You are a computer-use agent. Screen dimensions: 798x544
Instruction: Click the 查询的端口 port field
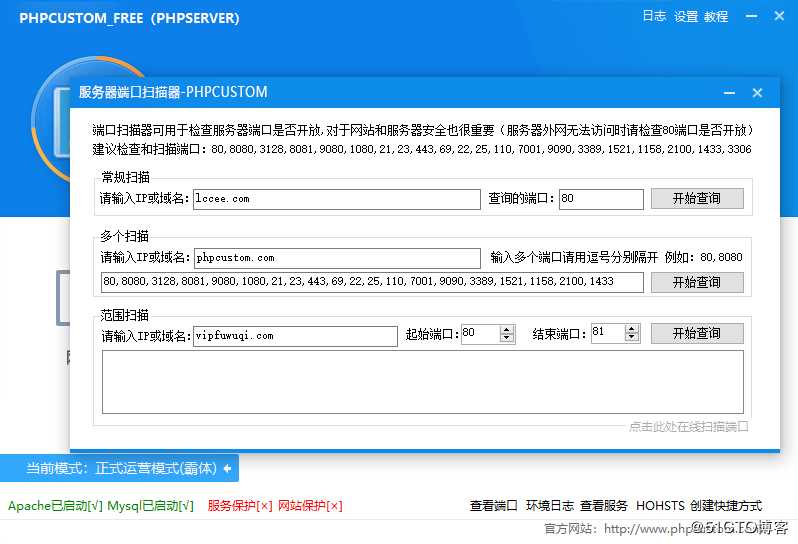click(x=601, y=199)
